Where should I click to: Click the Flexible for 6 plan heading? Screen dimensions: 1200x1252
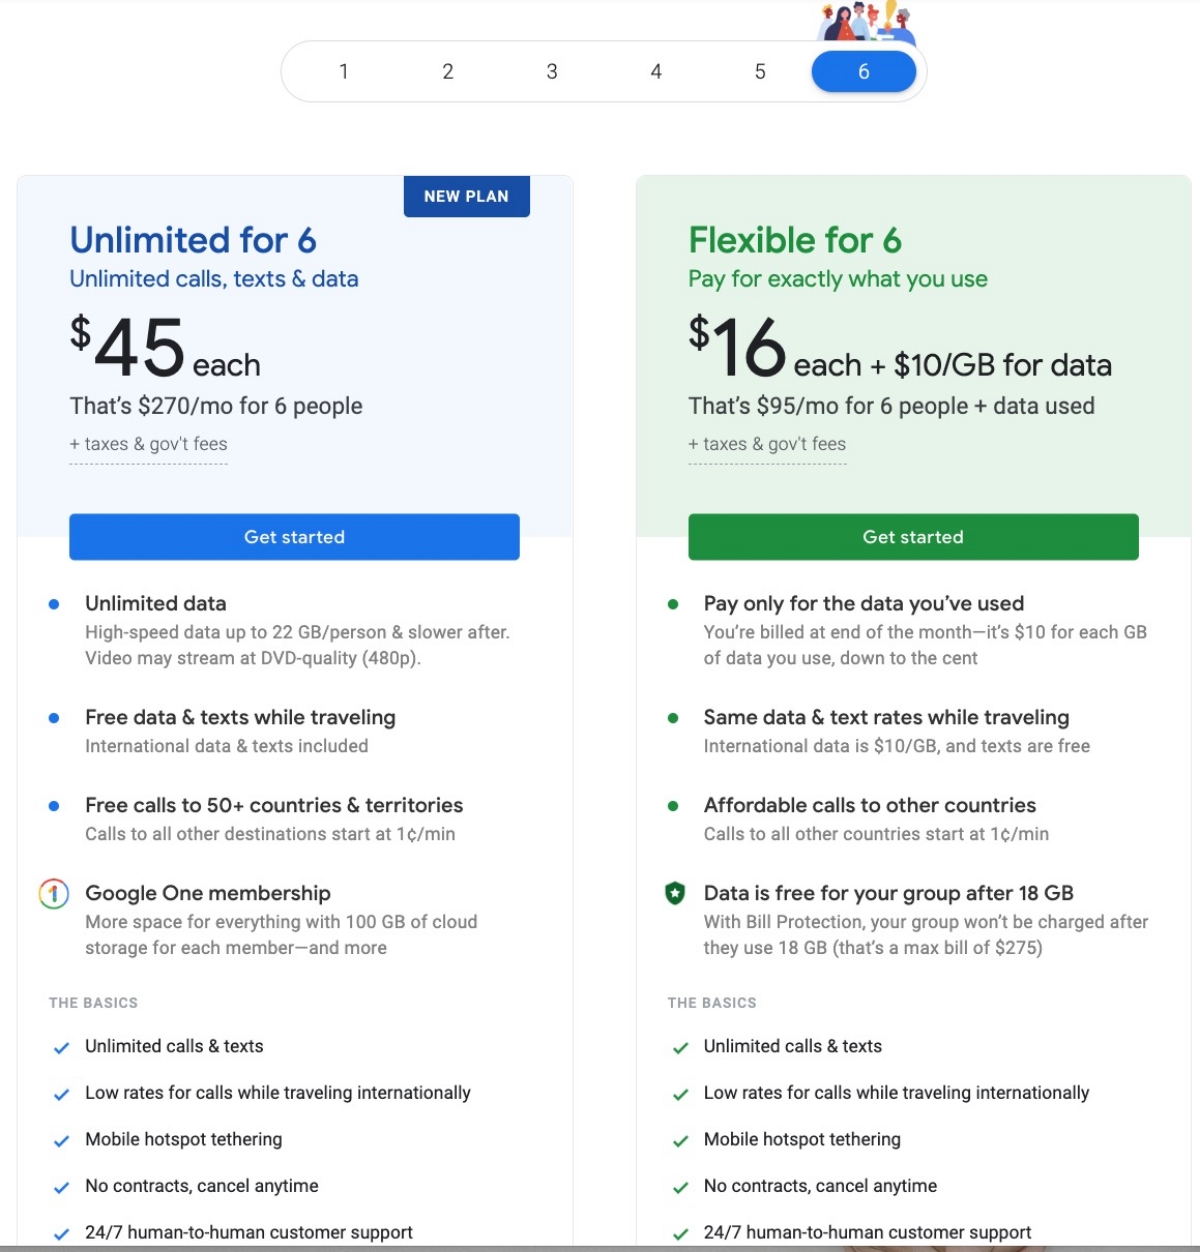click(795, 240)
